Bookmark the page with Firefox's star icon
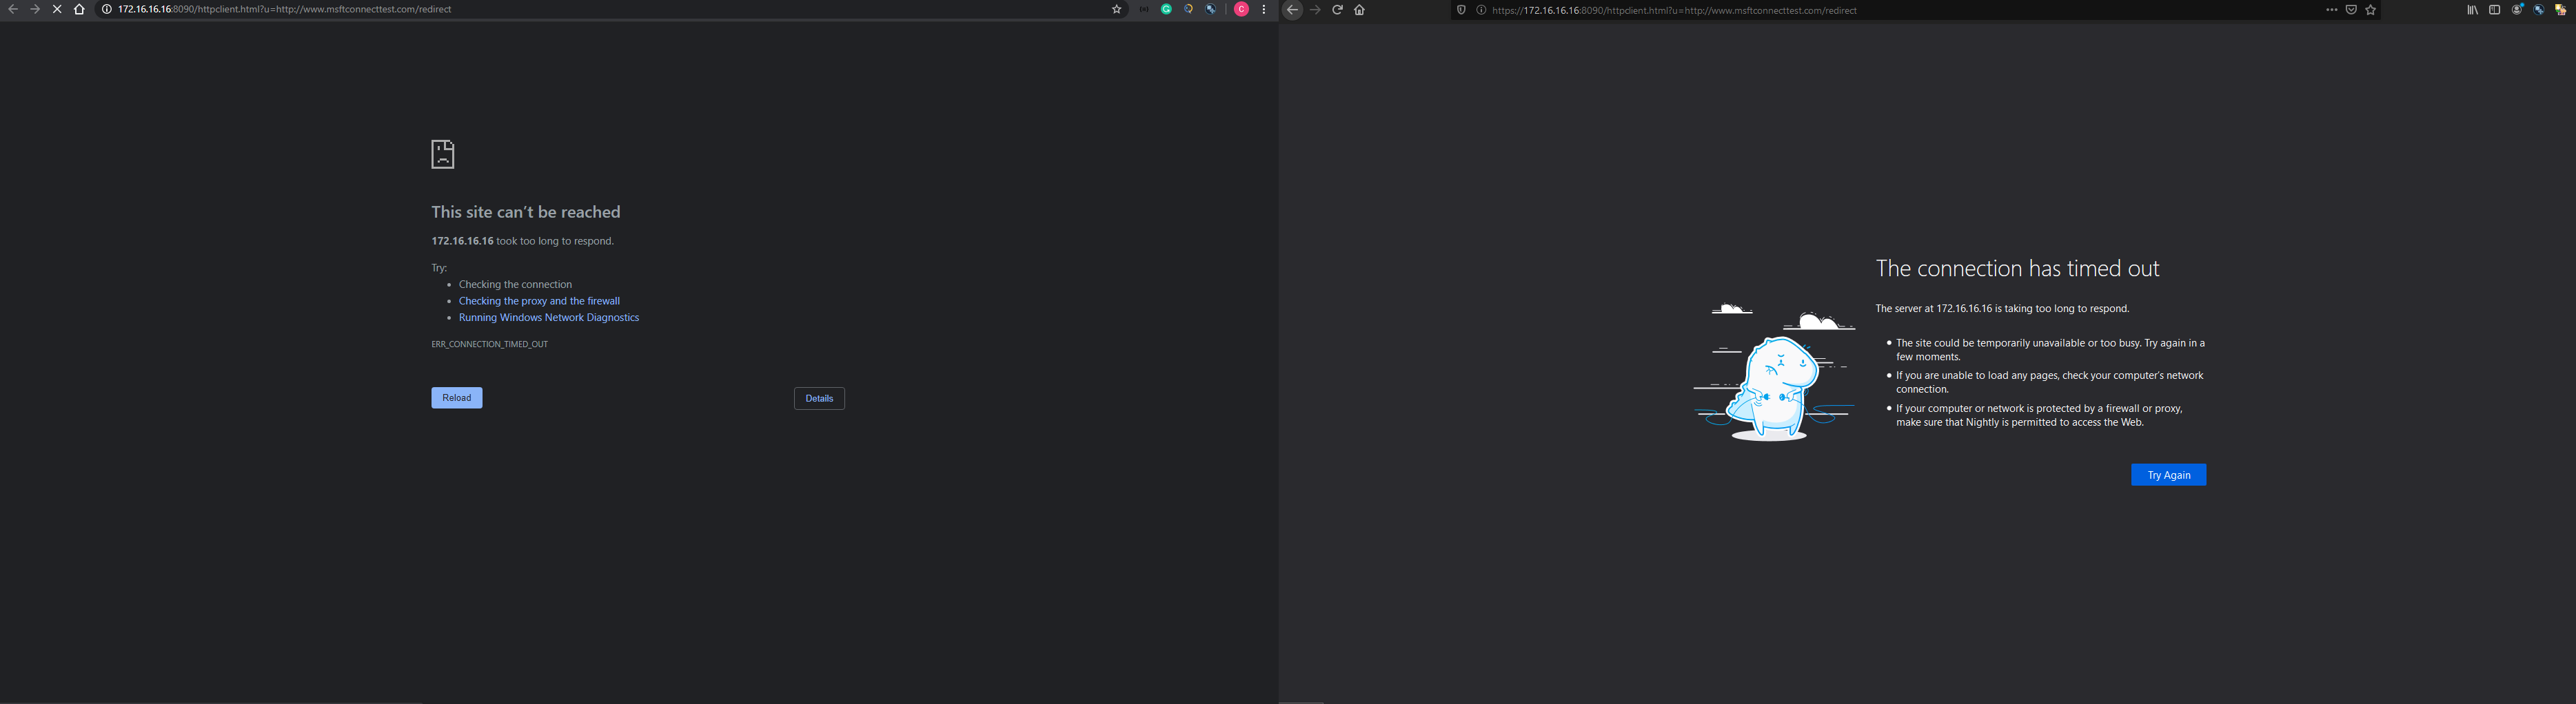Viewport: 2576px width, 704px height. click(2371, 10)
